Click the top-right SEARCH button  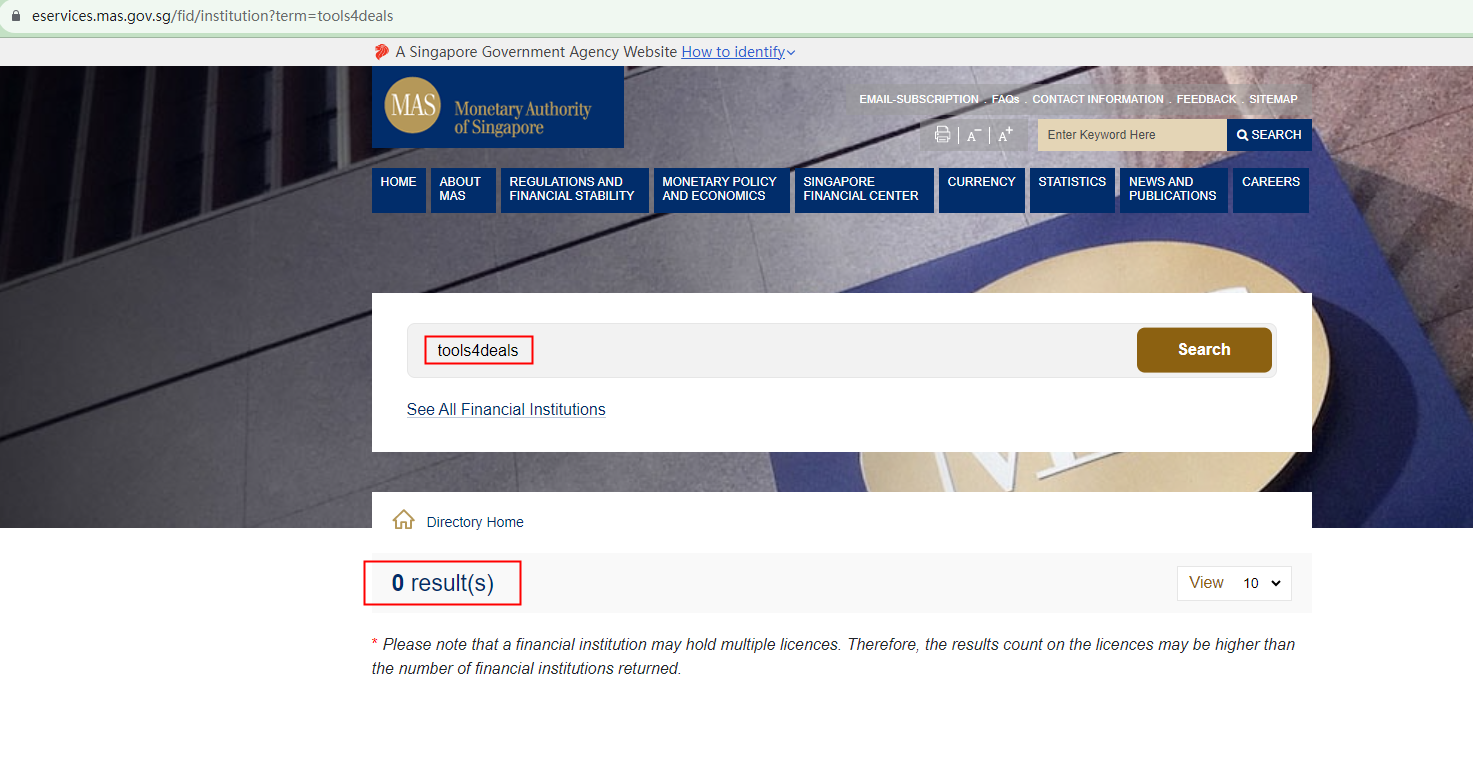(1269, 135)
